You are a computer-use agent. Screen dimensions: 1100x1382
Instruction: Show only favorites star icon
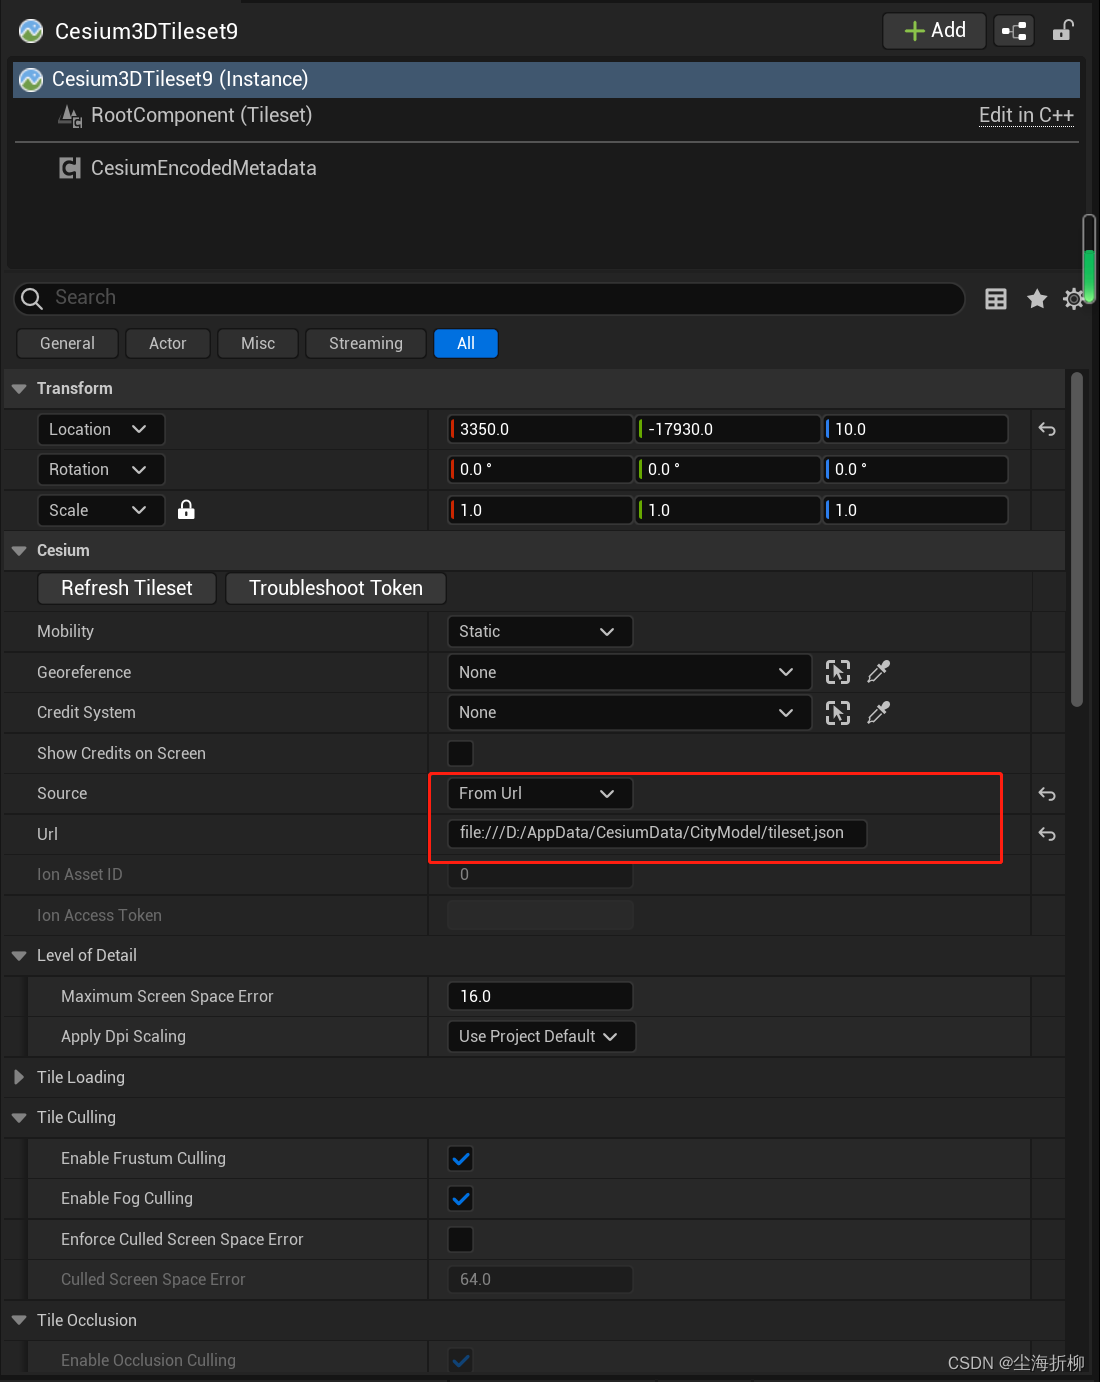pos(1037,299)
